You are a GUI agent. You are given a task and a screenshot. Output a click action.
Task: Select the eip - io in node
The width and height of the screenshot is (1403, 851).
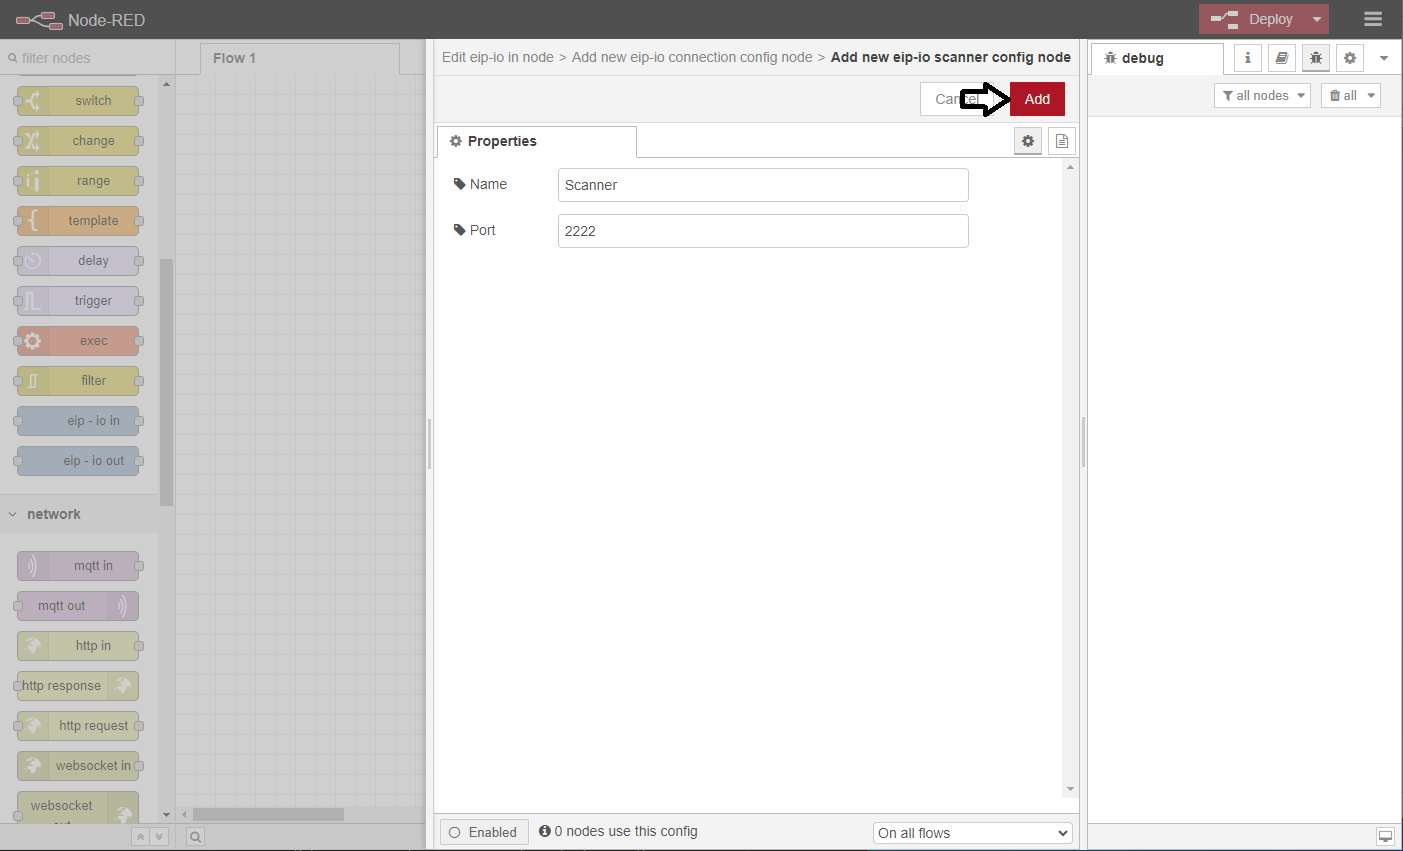(78, 421)
